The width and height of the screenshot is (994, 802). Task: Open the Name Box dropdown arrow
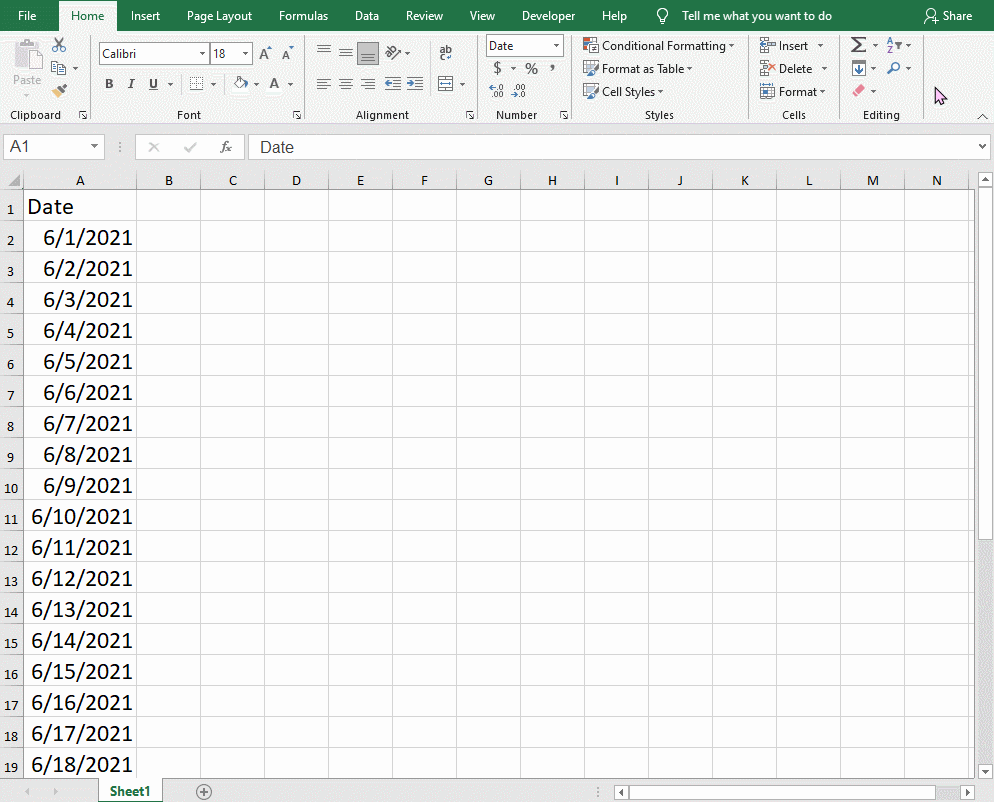94,146
